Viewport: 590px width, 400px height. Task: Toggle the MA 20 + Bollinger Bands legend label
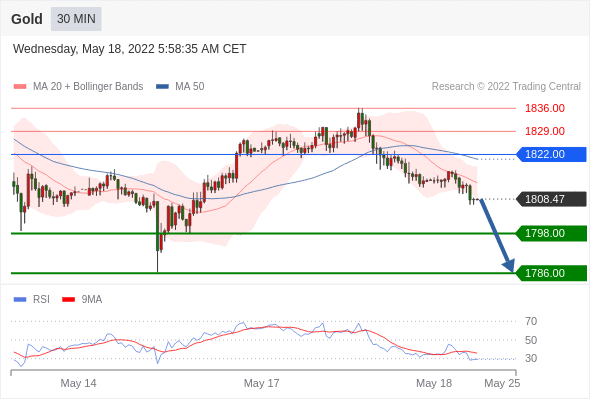point(88,87)
